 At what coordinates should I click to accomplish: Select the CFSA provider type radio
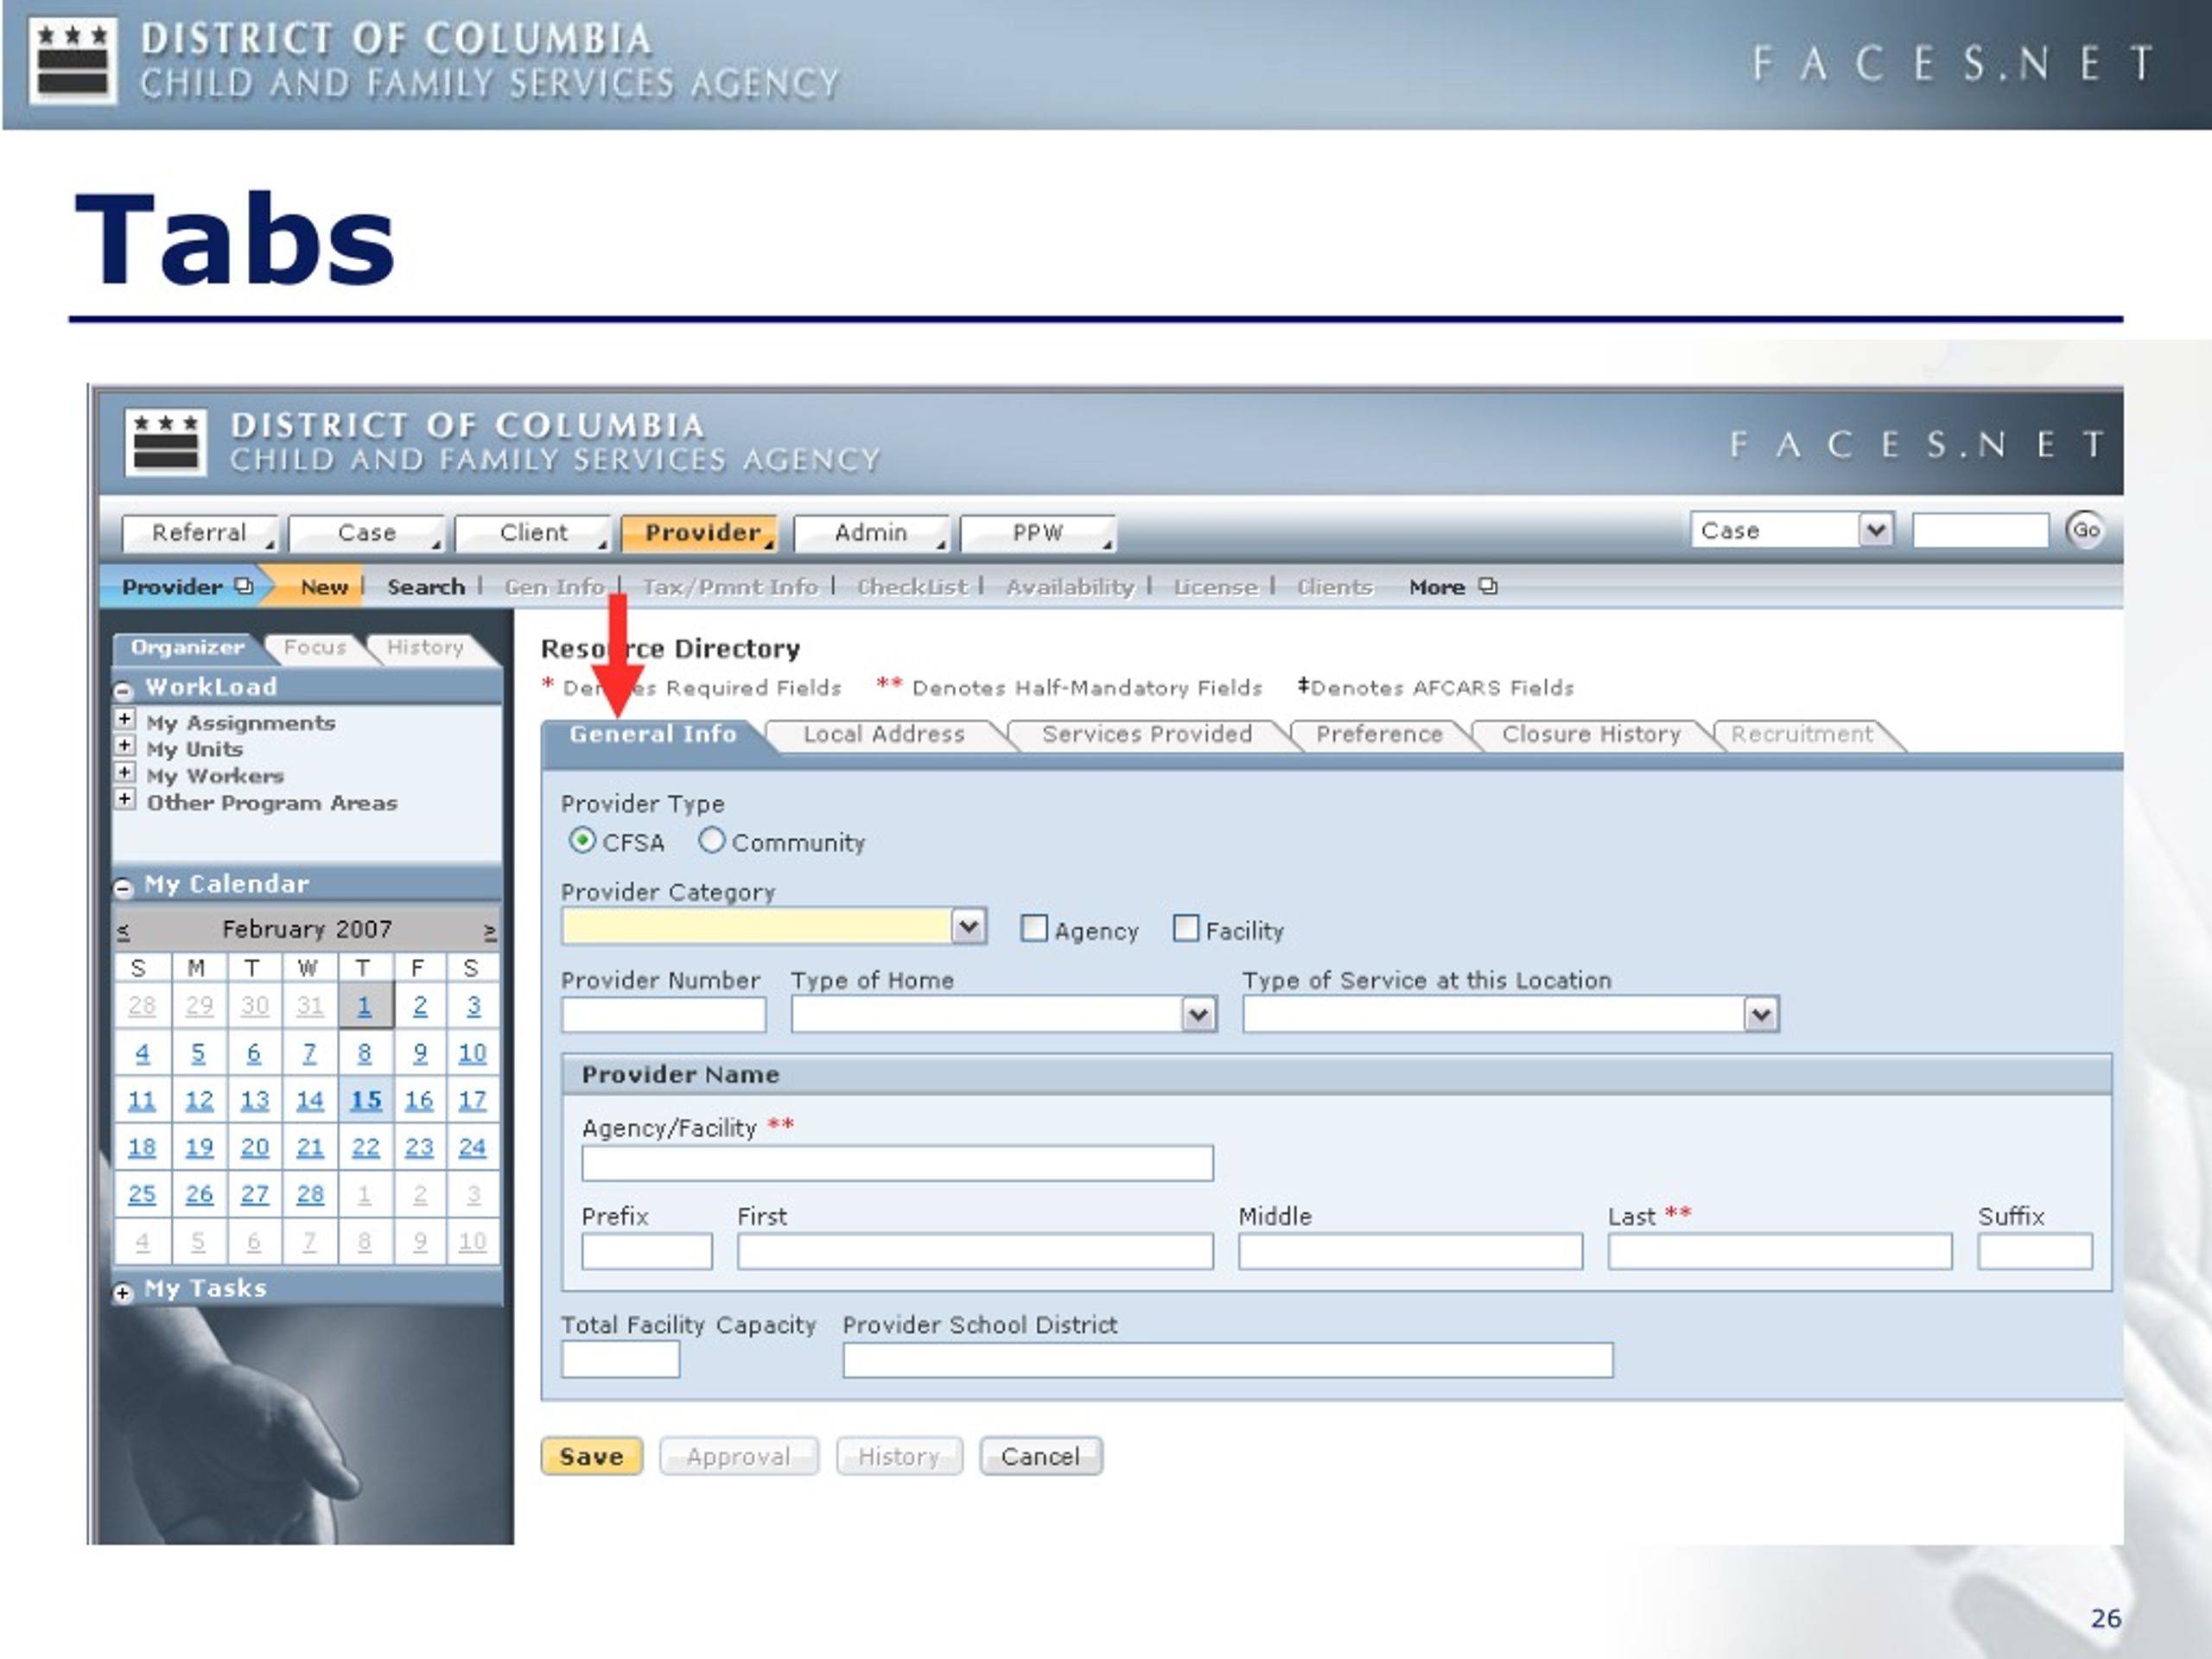coord(582,841)
